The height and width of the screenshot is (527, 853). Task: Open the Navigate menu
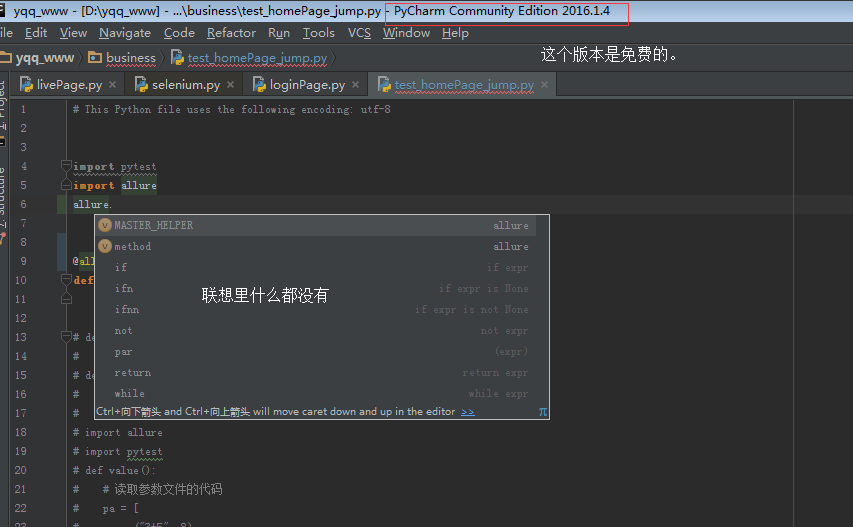(125, 33)
